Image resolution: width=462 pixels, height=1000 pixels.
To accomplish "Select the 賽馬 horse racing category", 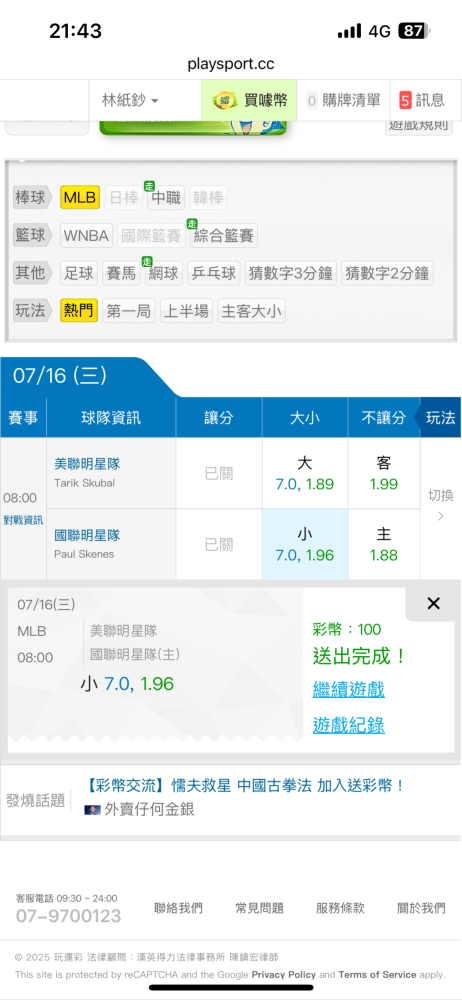I will pos(121,274).
